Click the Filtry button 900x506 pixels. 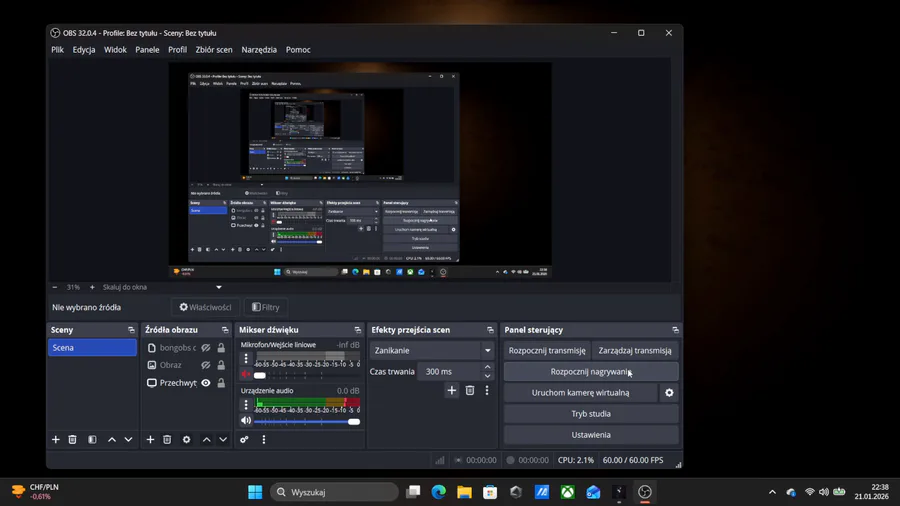pos(266,308)
